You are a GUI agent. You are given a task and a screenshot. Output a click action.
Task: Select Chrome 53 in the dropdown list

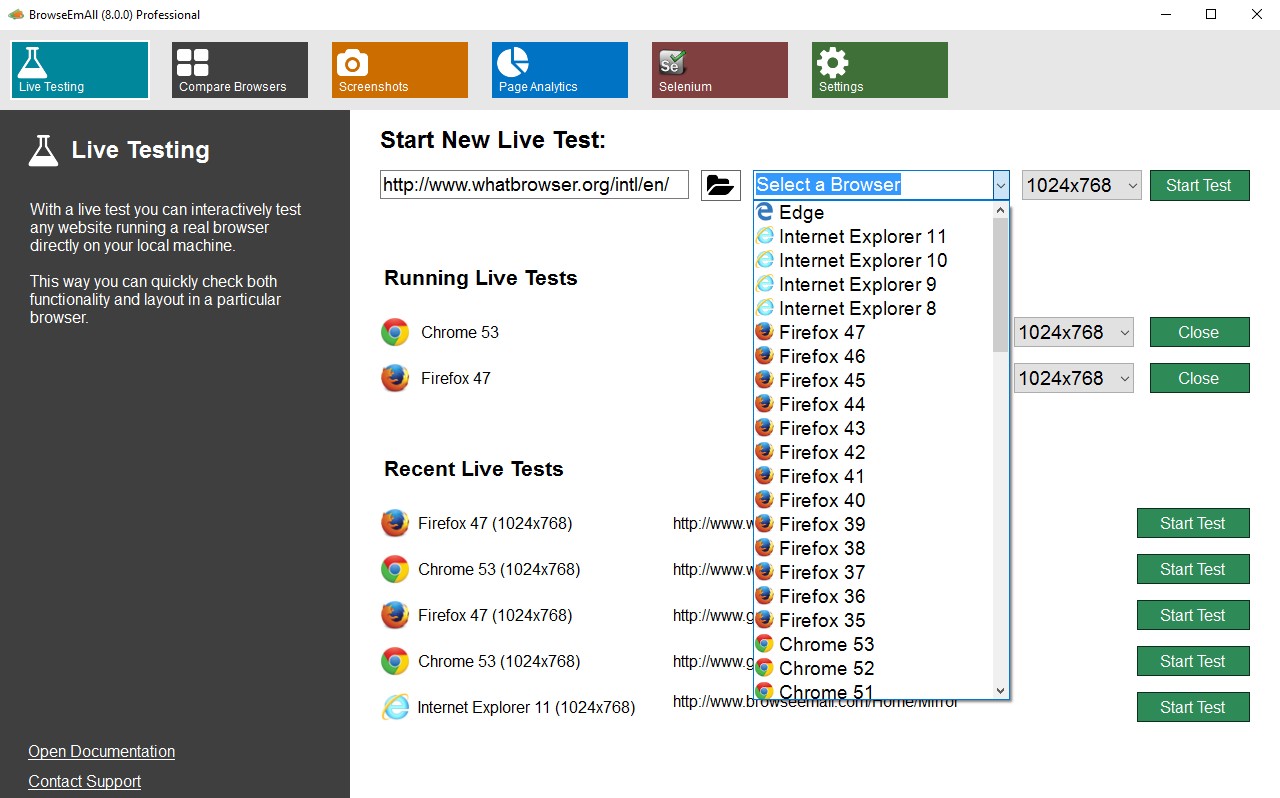(873, 644)
